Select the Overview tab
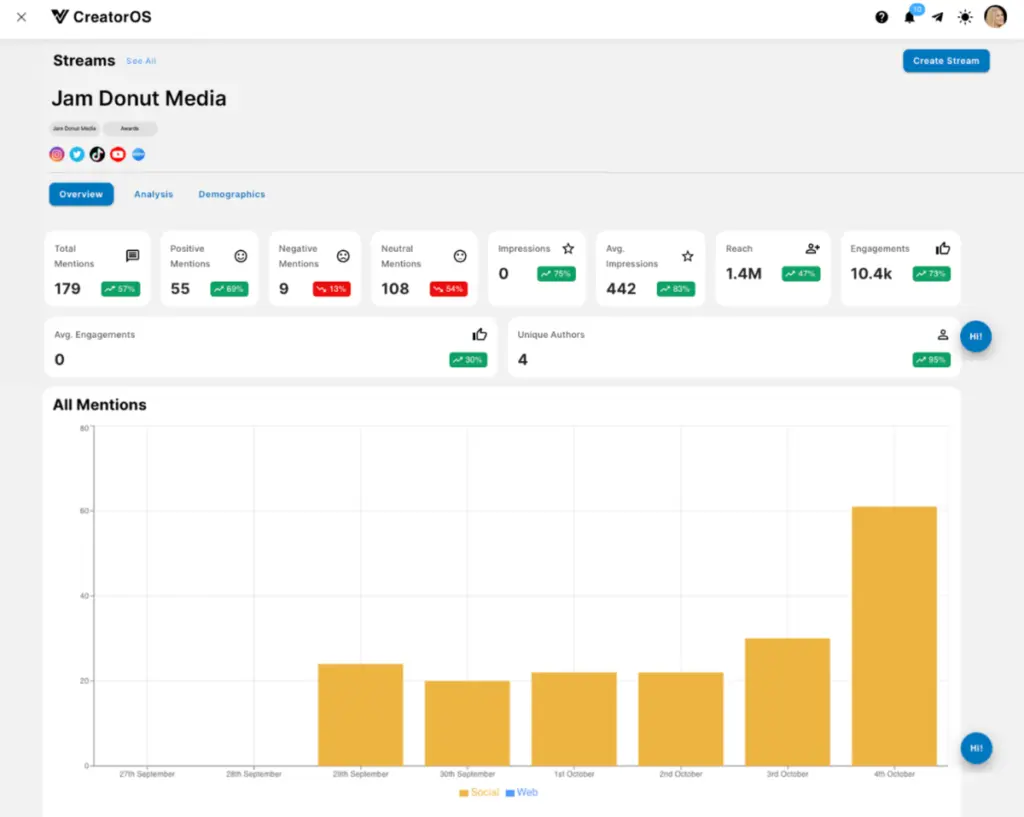The width and height of the screenshot is (1024, 817). click(x=81, y=194)
